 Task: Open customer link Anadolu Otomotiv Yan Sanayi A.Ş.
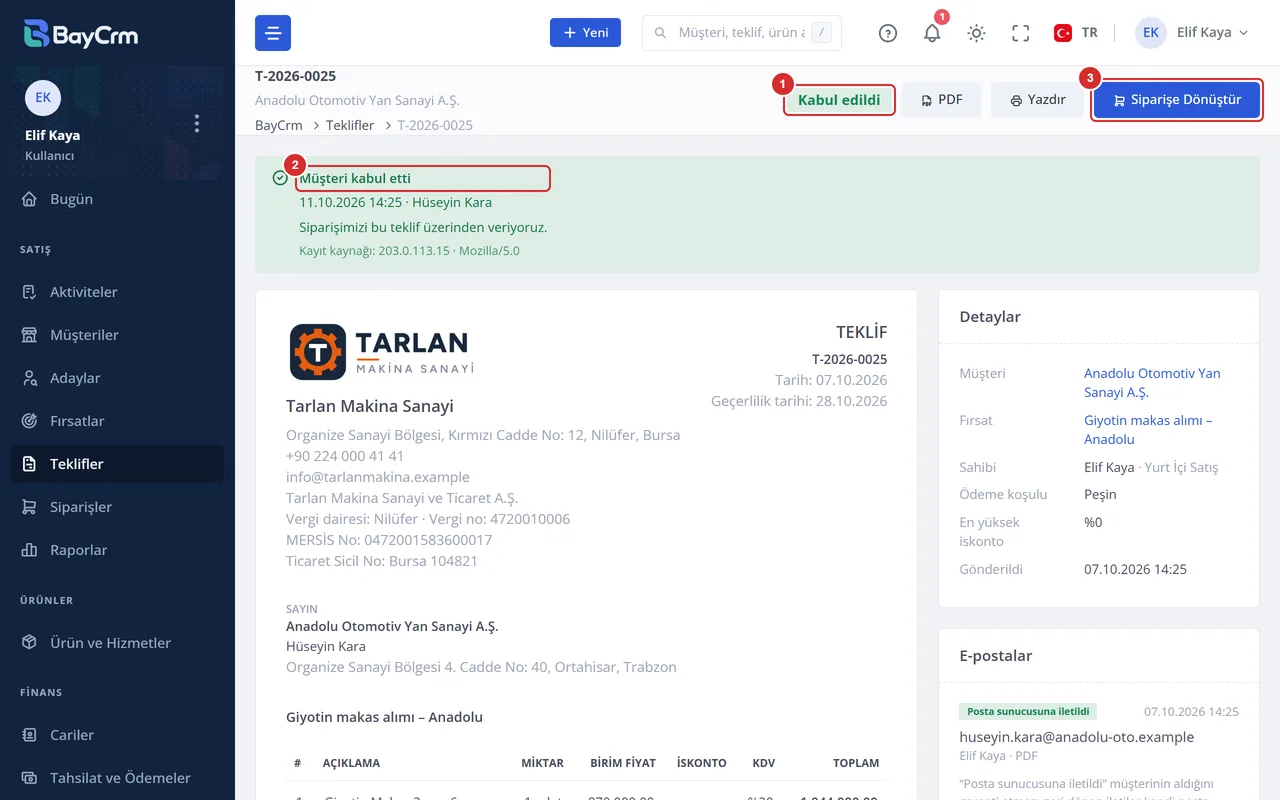click(x=1152, y=383)
